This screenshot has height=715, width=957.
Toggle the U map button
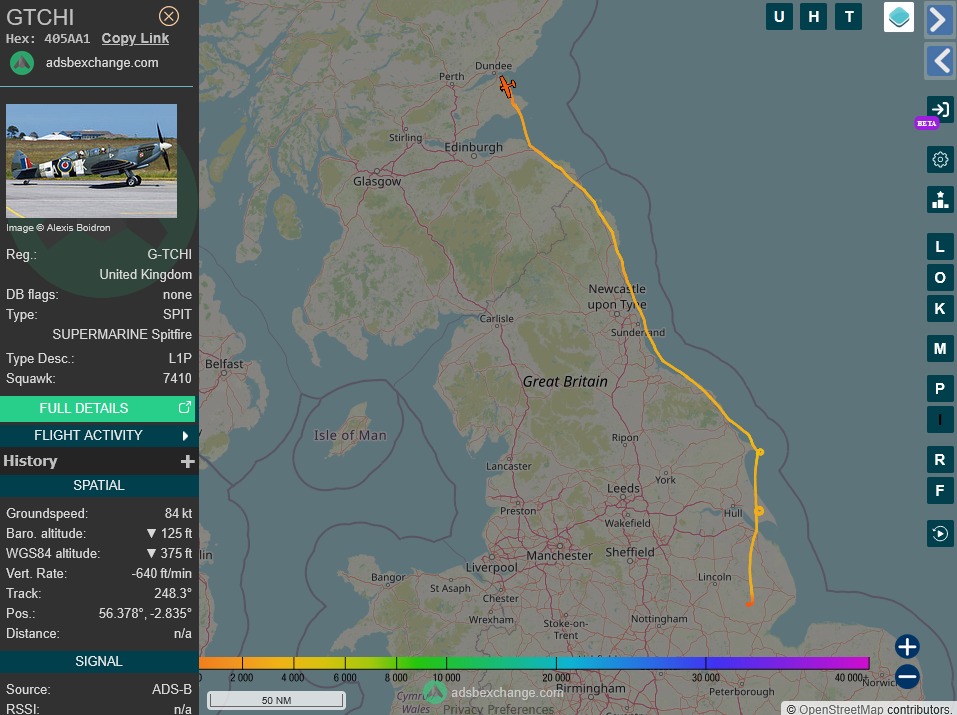[x=779, y=17]
